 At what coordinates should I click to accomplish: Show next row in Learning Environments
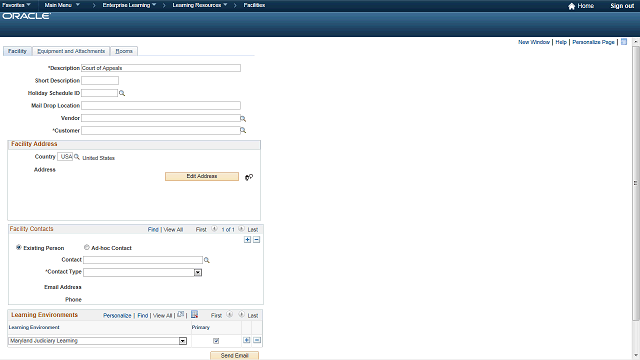tap(241, 315)
